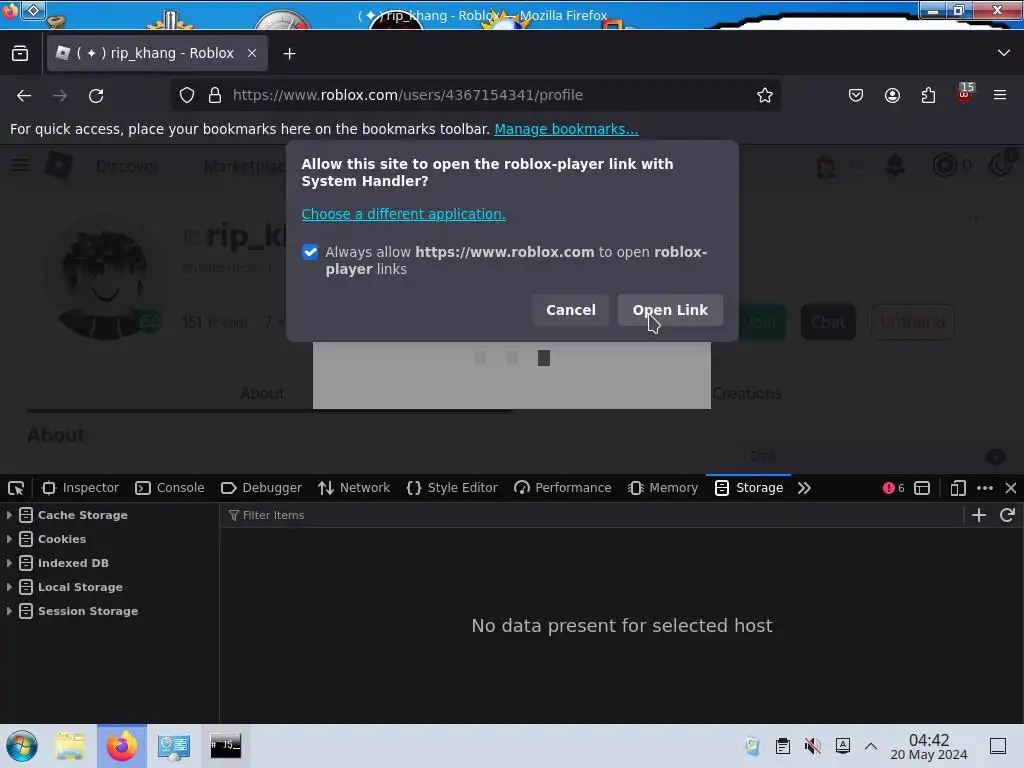1024x768 pixels.
Task: Select the Storage panel tab
Action: click(x=748, y=488)
